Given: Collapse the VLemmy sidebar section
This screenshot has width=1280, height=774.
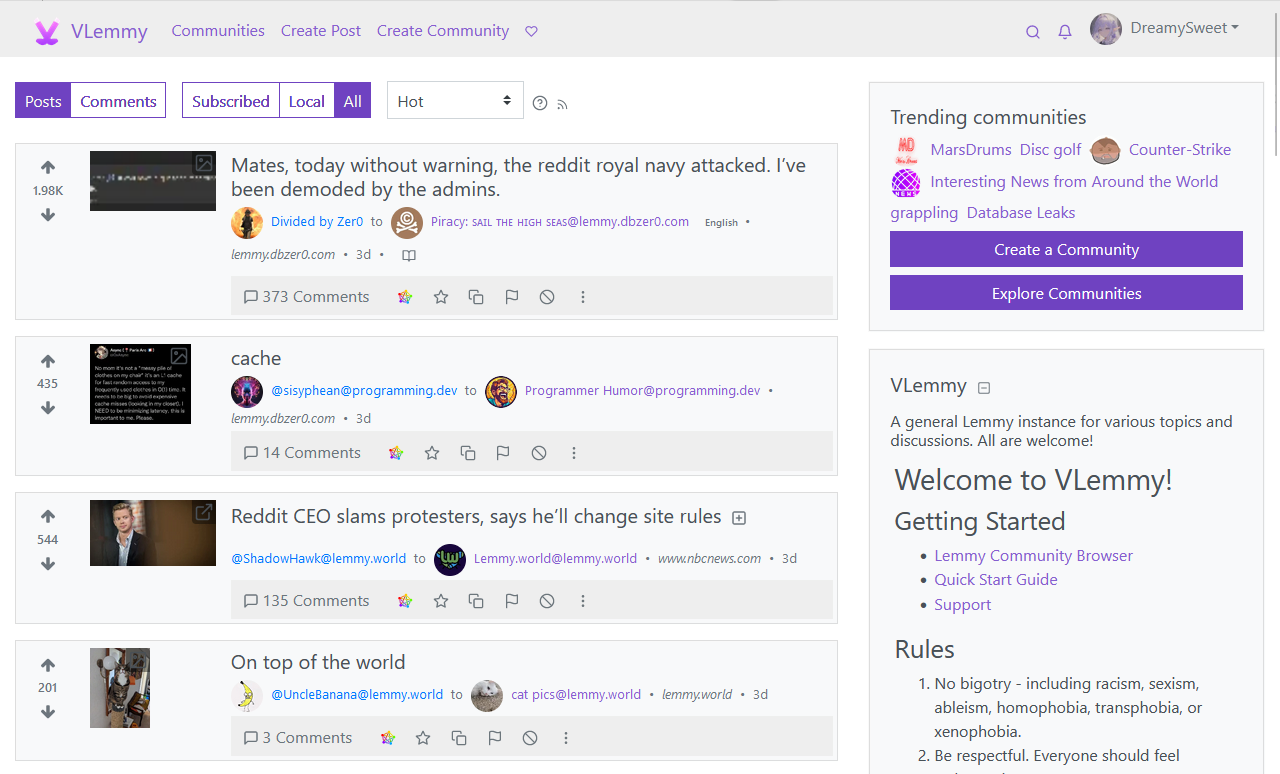Looking at the screenshot, I should 984,388.
